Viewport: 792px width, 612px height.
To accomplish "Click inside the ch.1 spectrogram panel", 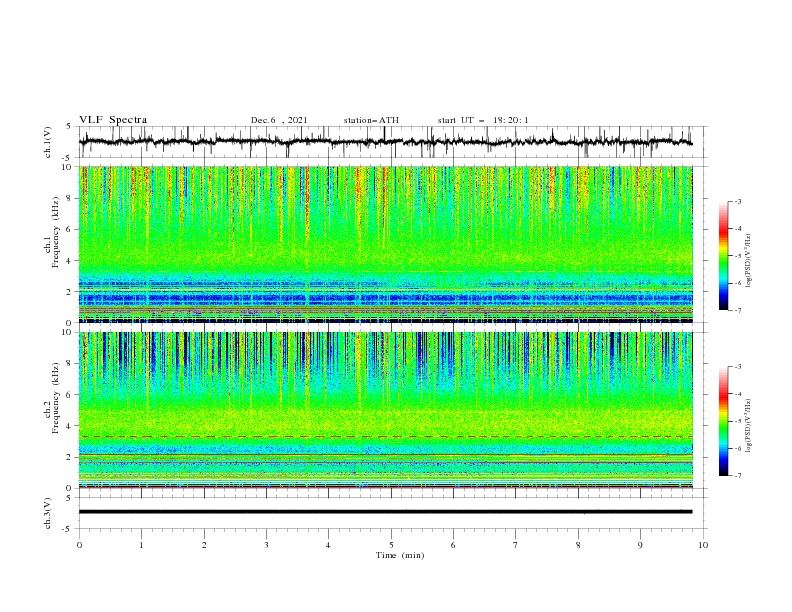I will (x=386, y=244).
